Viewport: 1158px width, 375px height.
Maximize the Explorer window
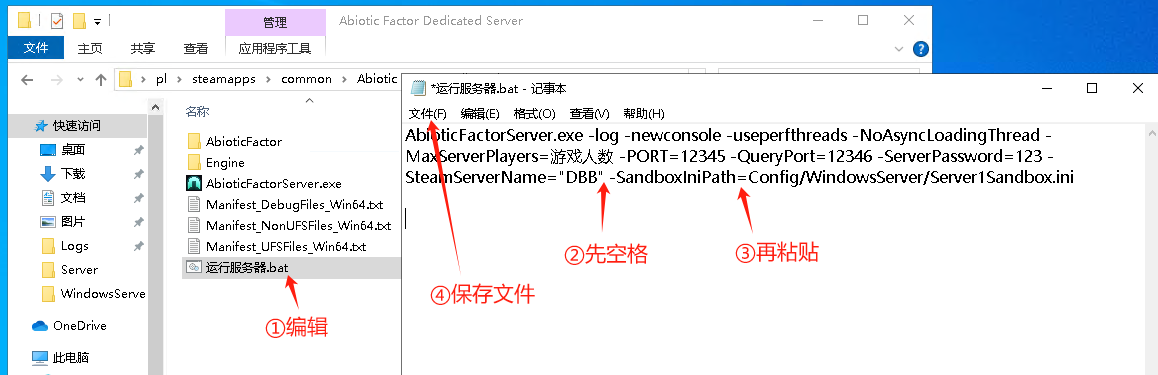(x=863, y=21)
